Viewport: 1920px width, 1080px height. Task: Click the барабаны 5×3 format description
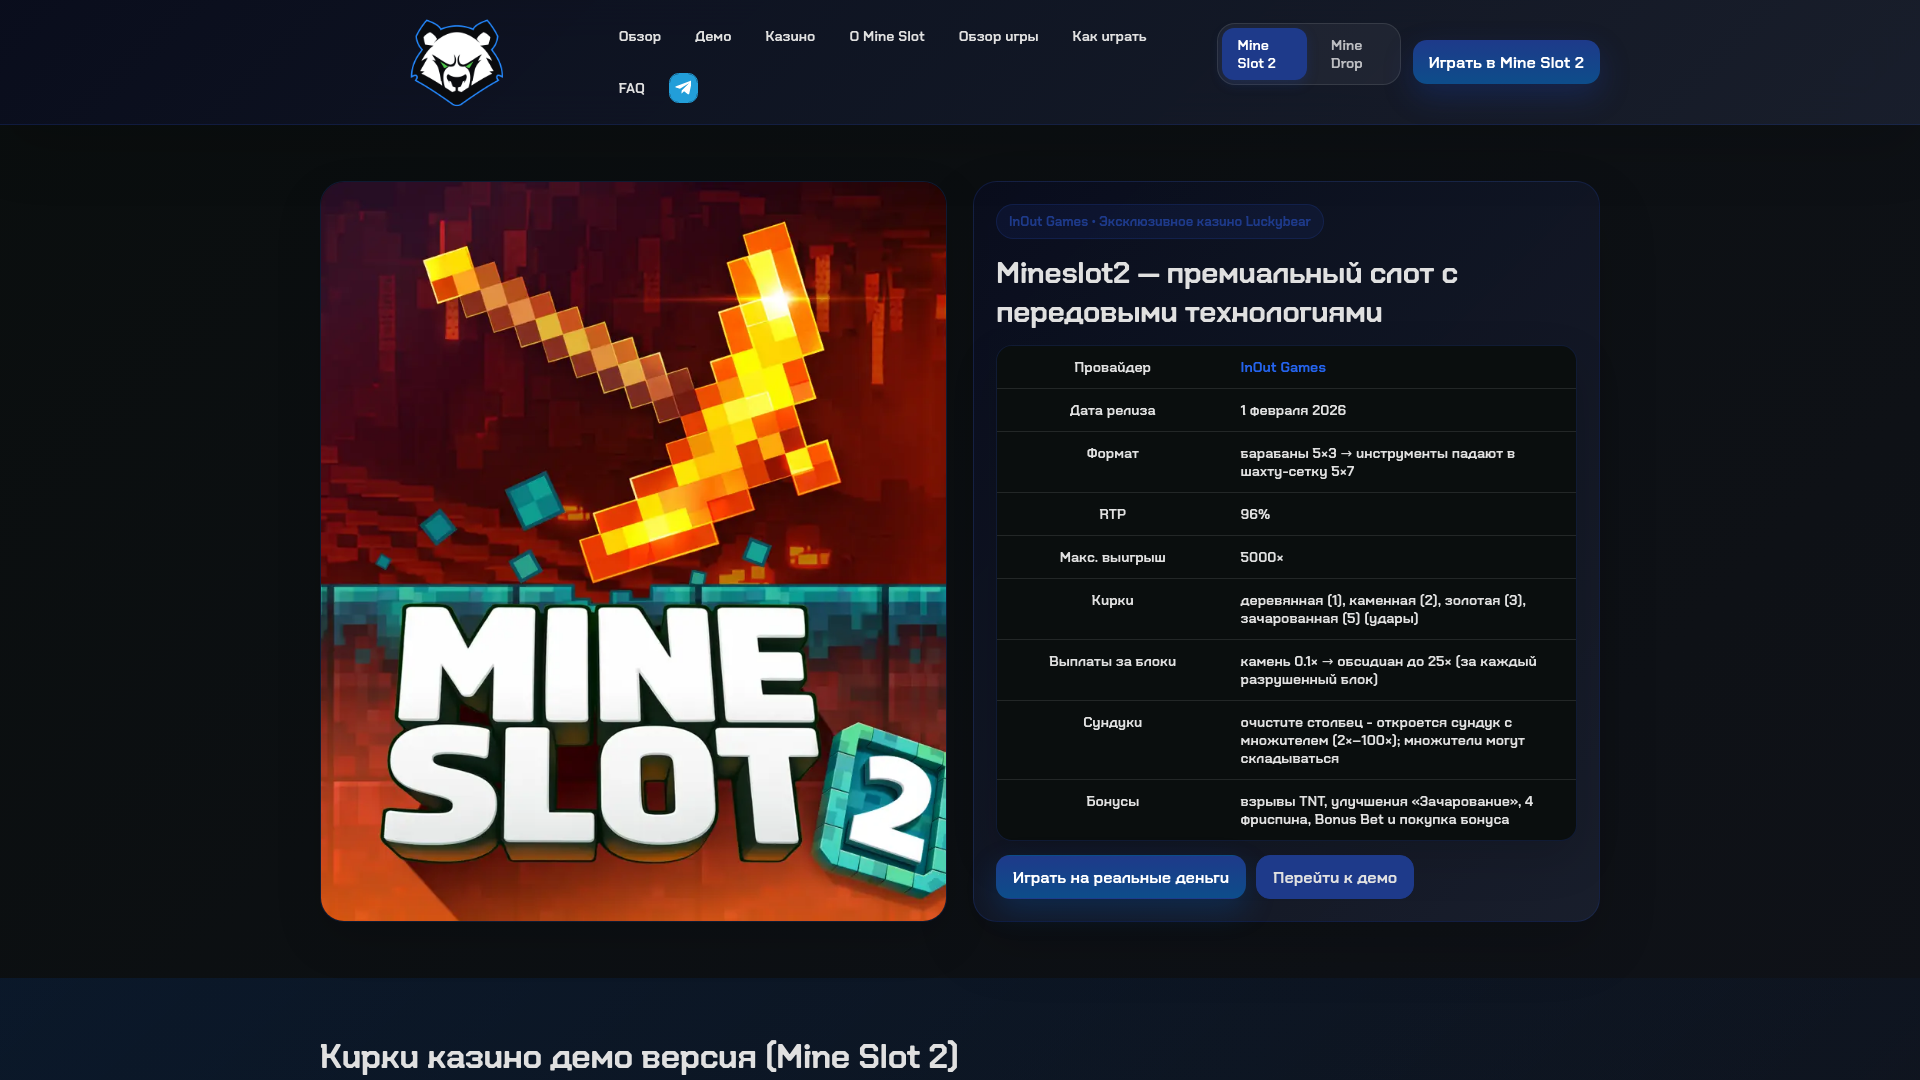[1377, 462]
